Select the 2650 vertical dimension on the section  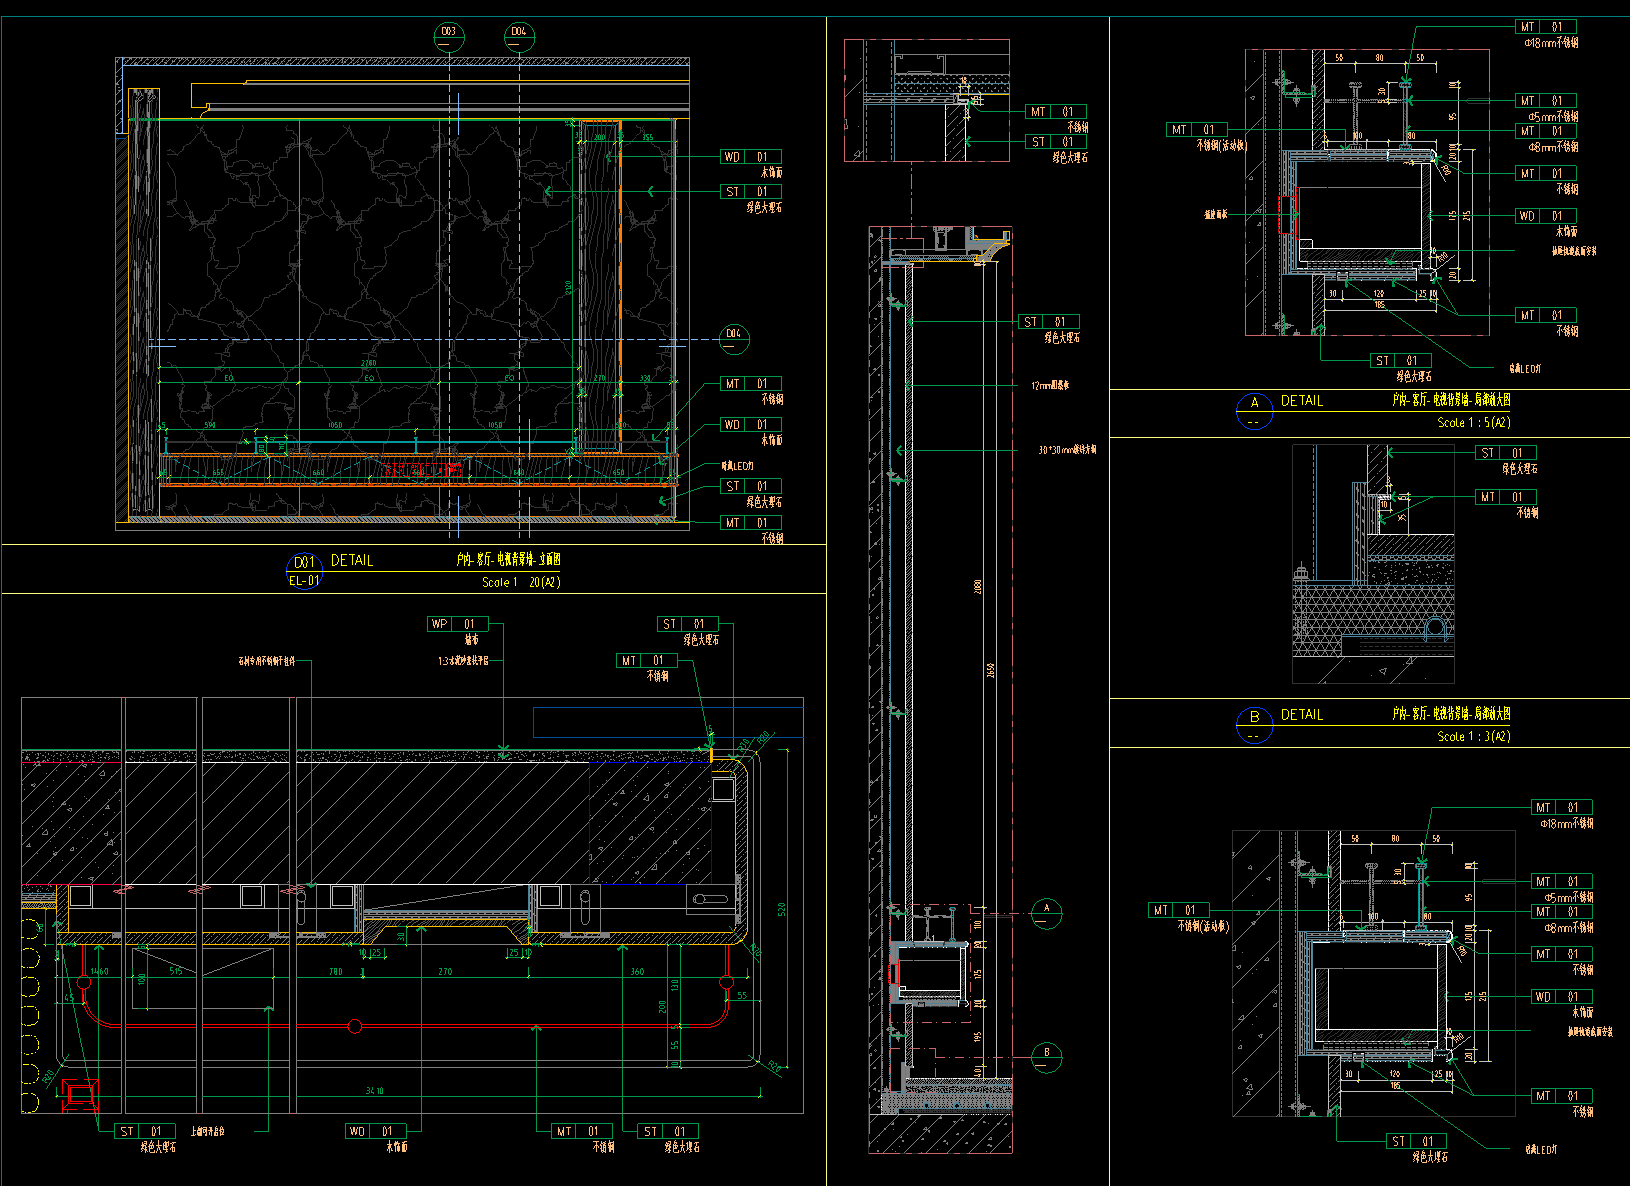tap(990, 670)
